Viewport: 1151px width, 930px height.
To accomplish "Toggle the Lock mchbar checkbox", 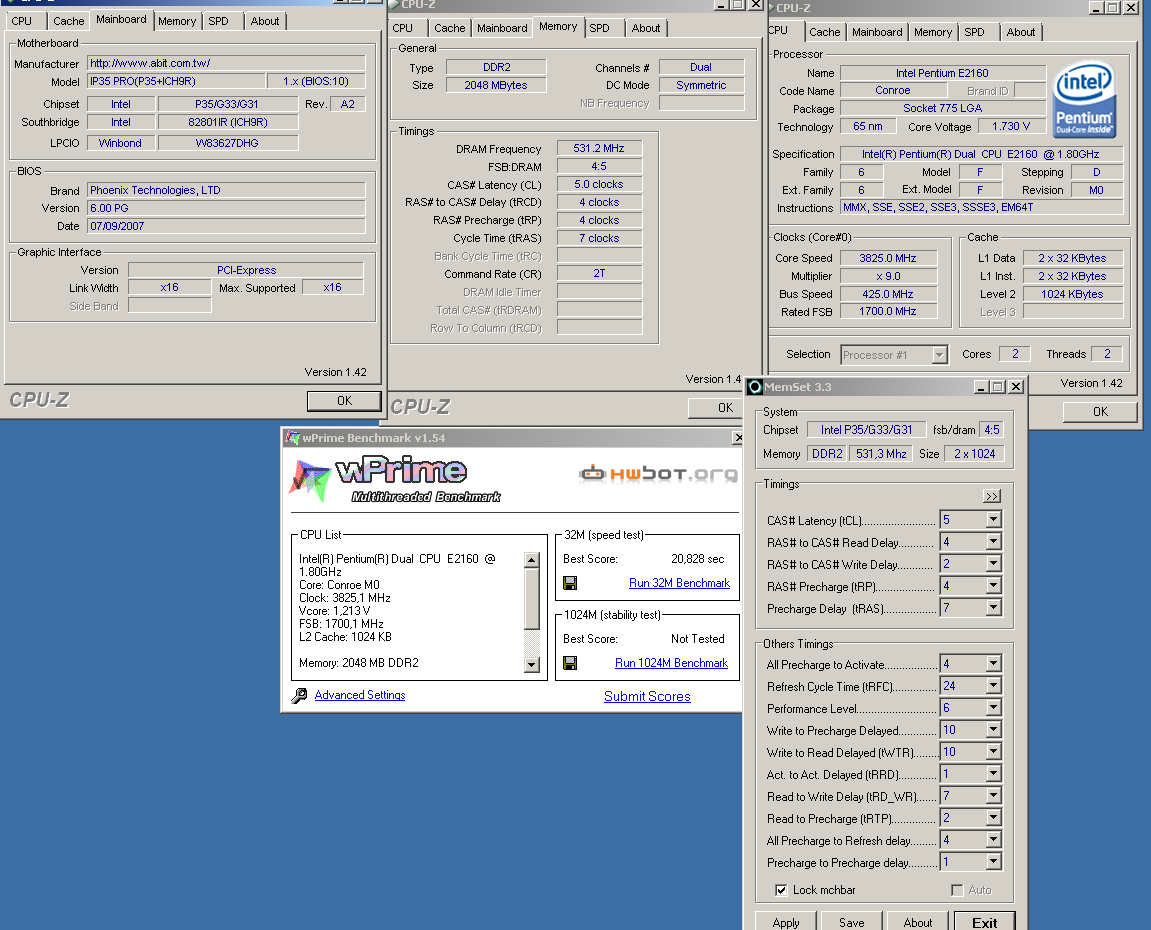I will [781, 890].
